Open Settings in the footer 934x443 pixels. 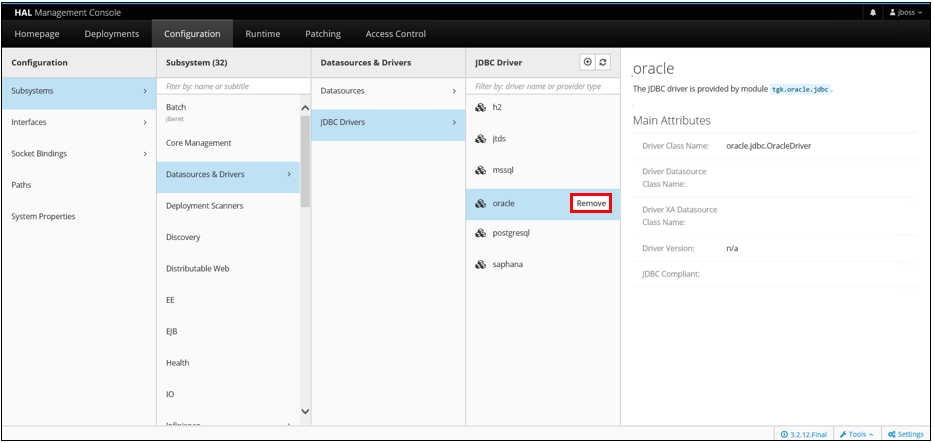[x=905, y=434]
